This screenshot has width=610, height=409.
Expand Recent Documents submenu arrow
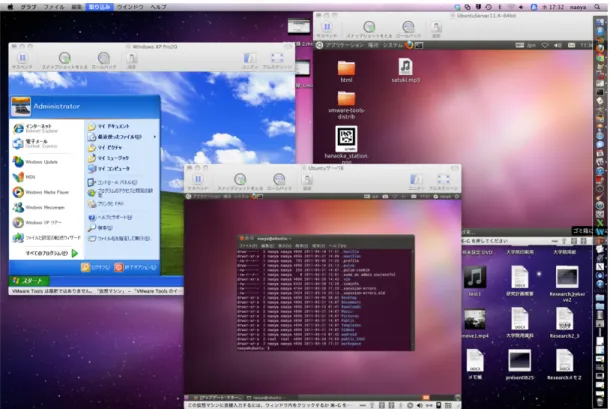coord(154,137)
